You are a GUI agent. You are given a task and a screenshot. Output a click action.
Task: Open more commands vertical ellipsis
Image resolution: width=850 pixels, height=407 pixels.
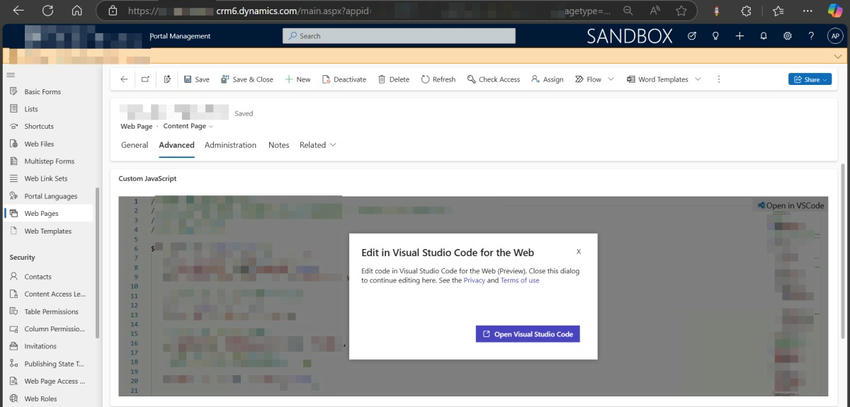(x=719, y=79)
